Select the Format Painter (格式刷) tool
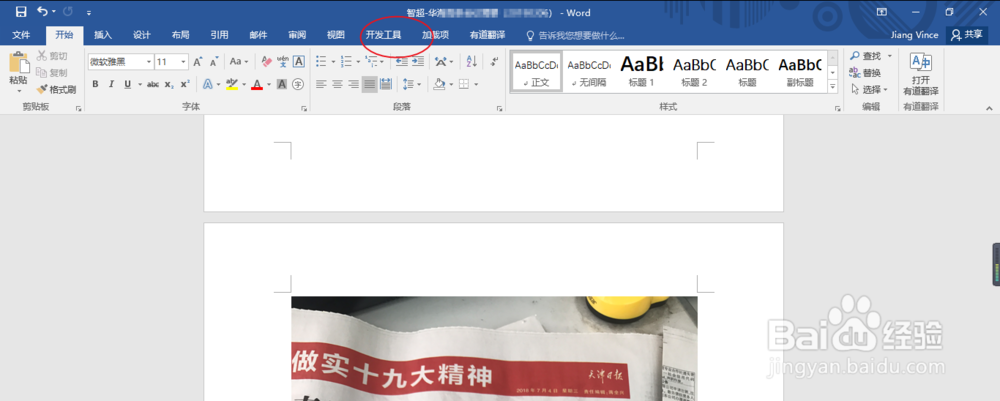The height and width of the screenshot is (401, 1000). pos(56,90)
